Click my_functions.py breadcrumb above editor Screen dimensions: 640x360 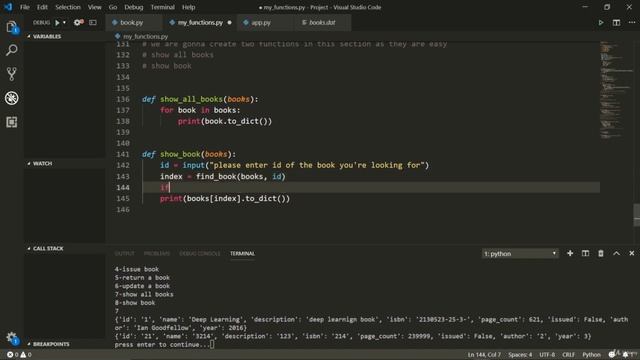(145, 36)
